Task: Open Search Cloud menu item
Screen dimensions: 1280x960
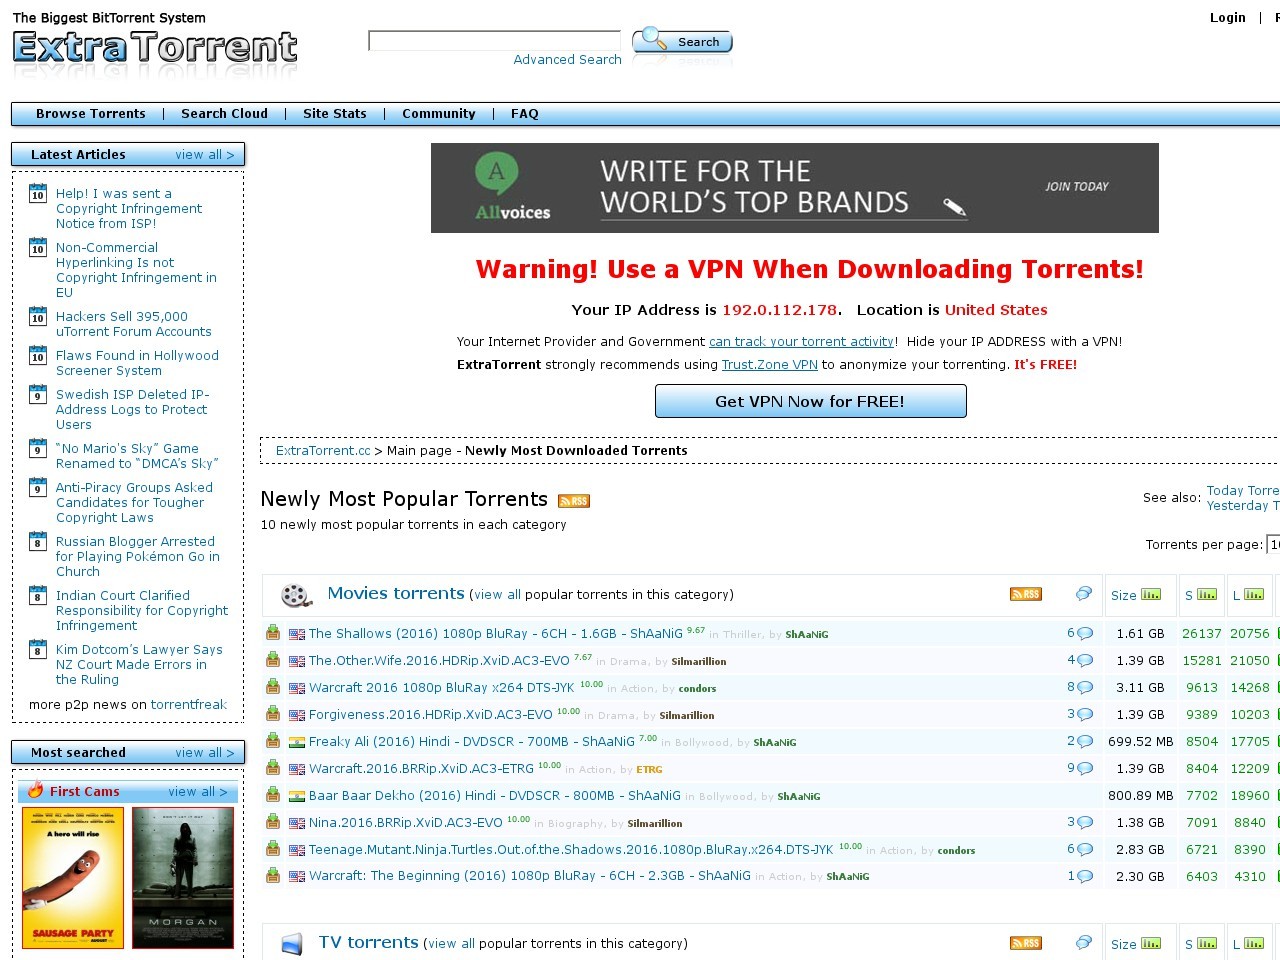Action: click(224, 114)
